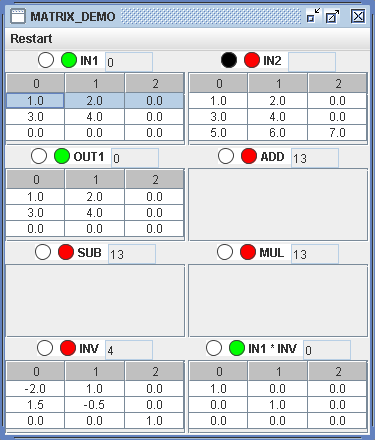
Task: Select the highlighted 1.0 cell in IN1 table
Action: click(35, 101)
